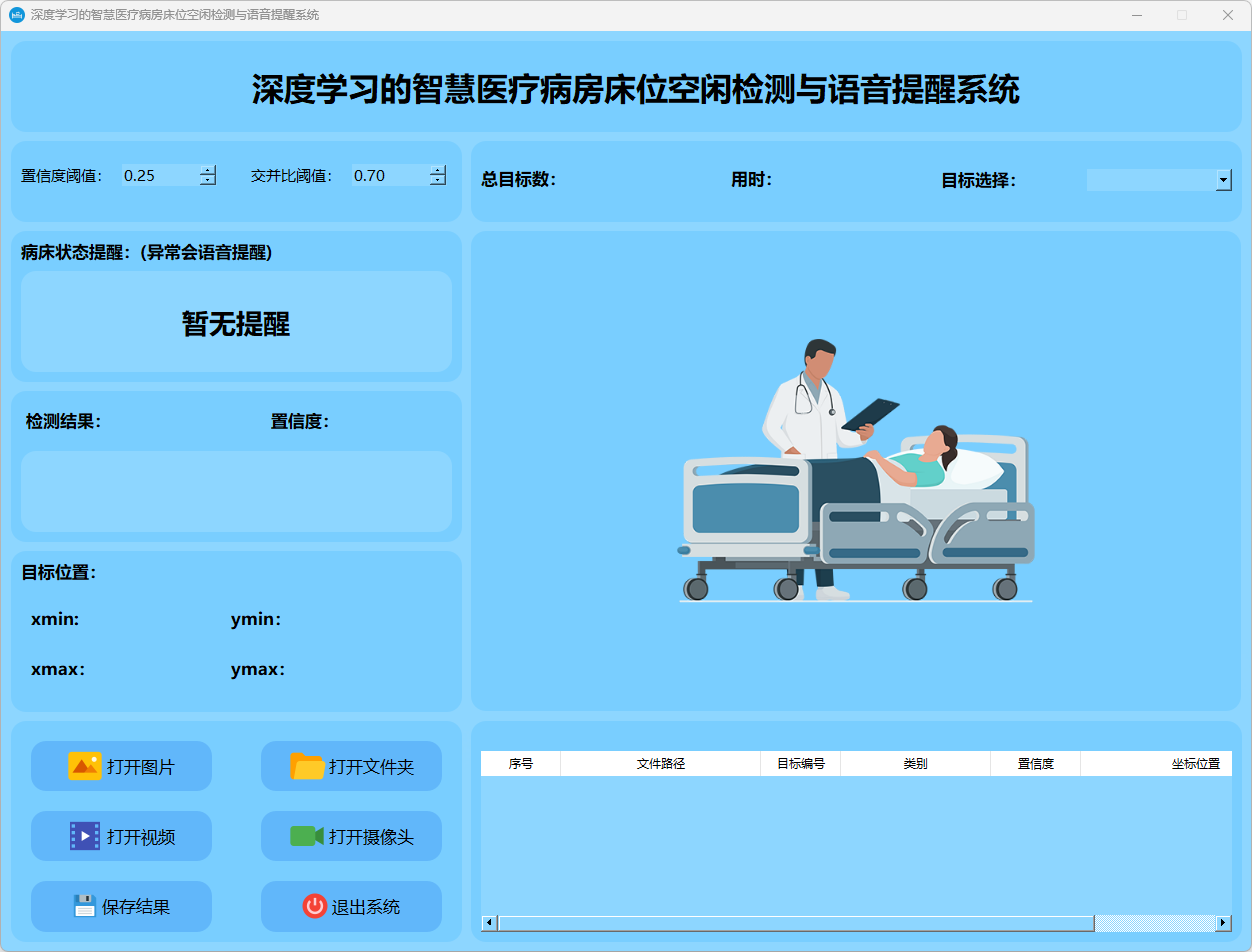Click the 病床状态提醒 heading

coord(147,253)
